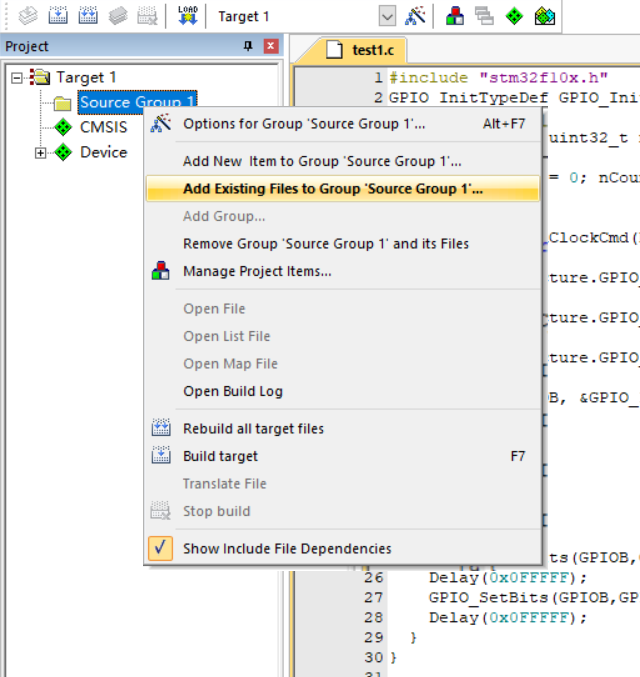
Task: Click the Build target toolbar icon
Action: [58, 16]
